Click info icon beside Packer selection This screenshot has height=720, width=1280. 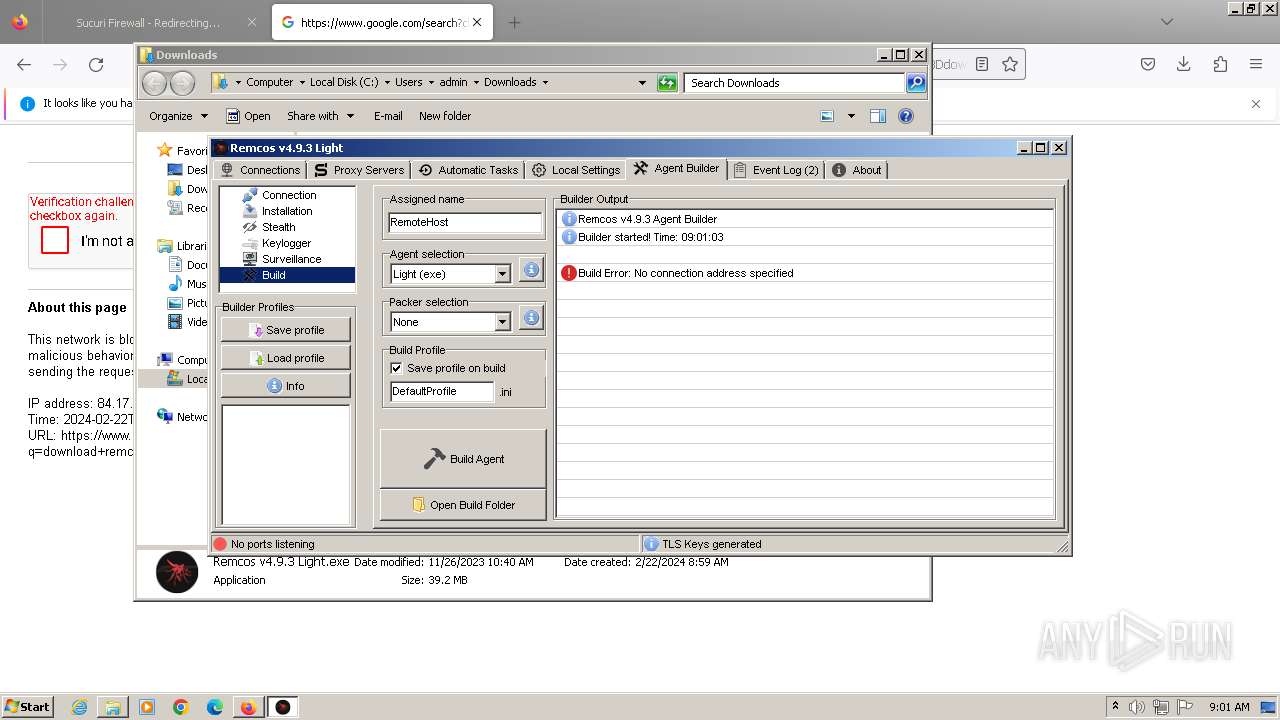(531, 318)
